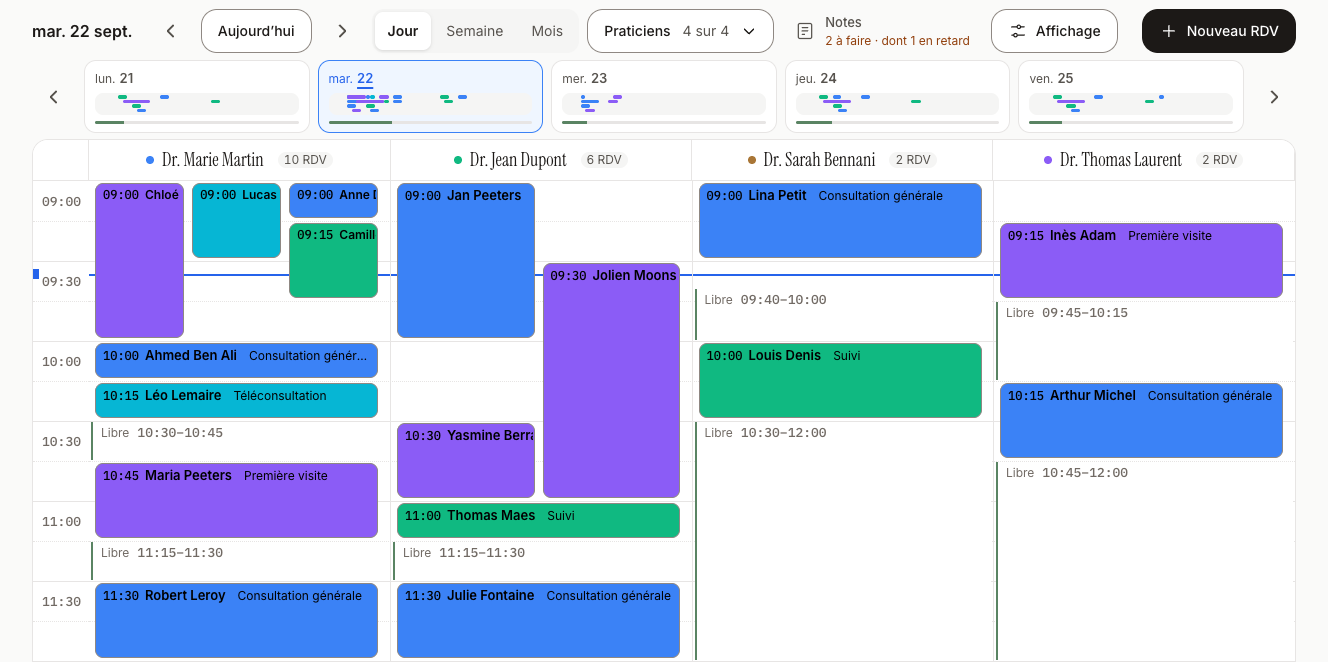Viewport: 1328px width, 662px height.
Task: Switch to Mois view
Action: click(547, 31)
